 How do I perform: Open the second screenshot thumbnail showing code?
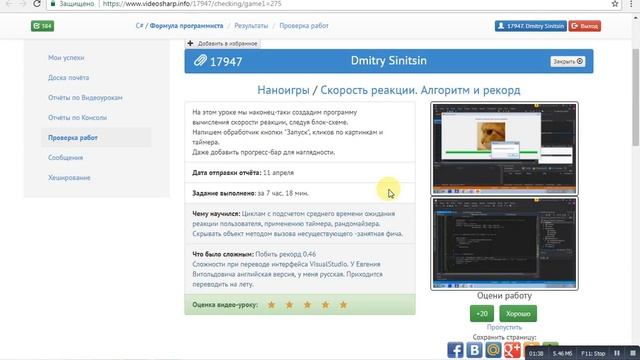(504, 243)
